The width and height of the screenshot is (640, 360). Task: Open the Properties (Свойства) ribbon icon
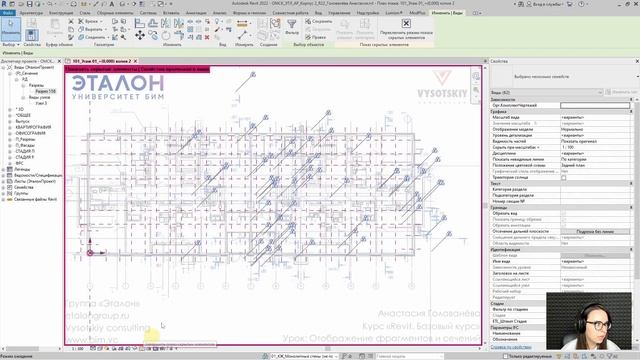[x=32, y=35]
